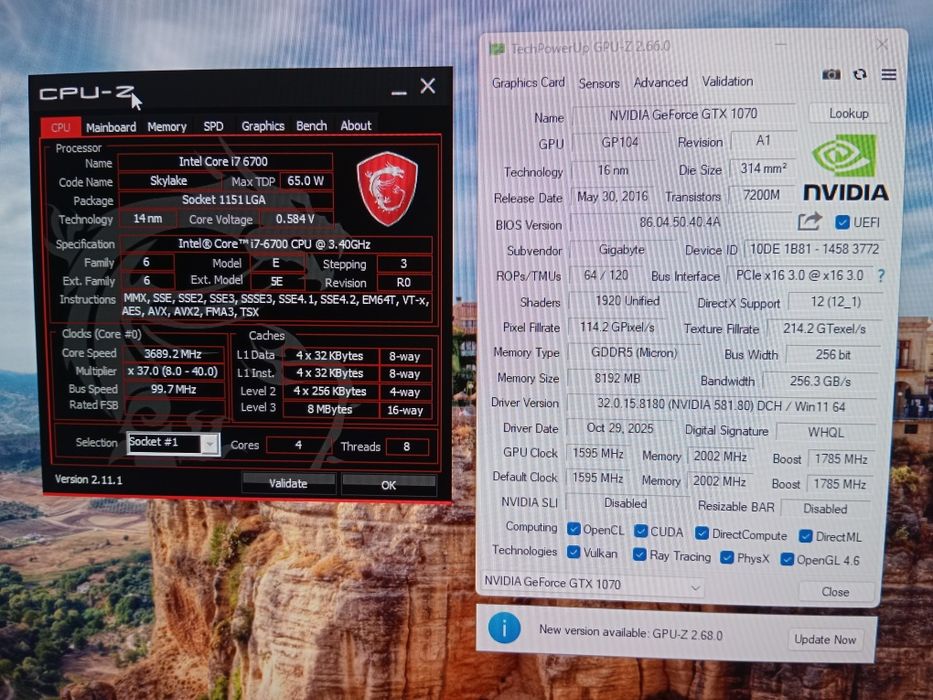
Task: Open the Graphics tab in CPU-Z
Action: pos(262,126)
